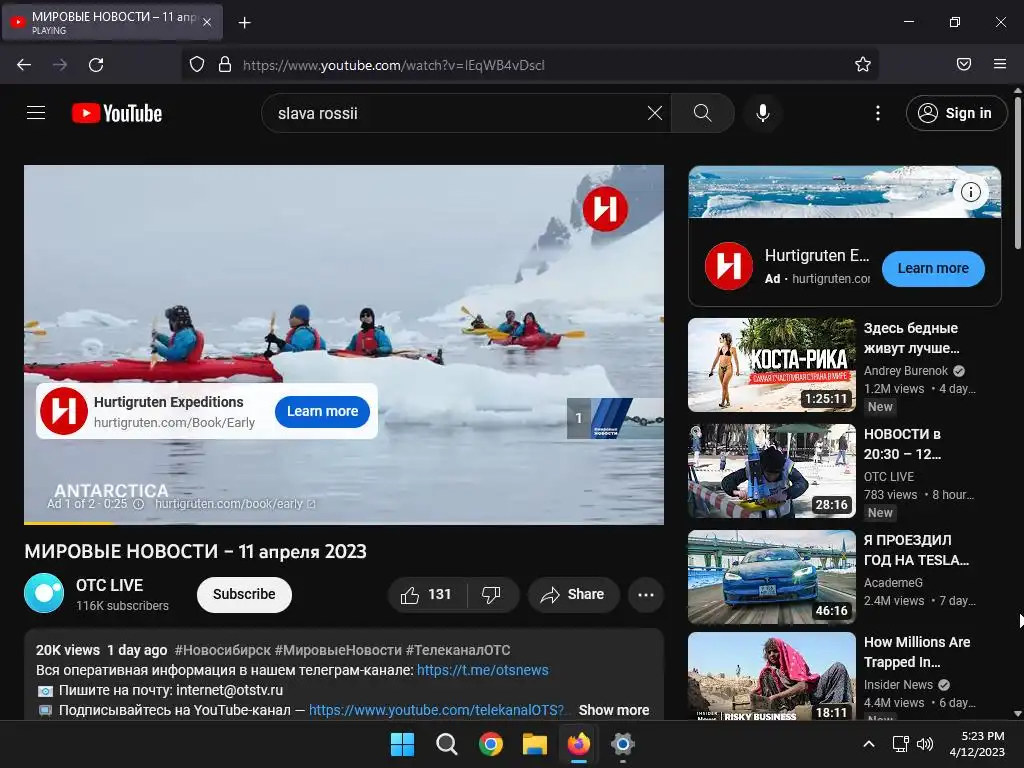Click Learn more in sidebar Hurtigruten ad
The image size is (1024, 768).
(x=933, y=268)
